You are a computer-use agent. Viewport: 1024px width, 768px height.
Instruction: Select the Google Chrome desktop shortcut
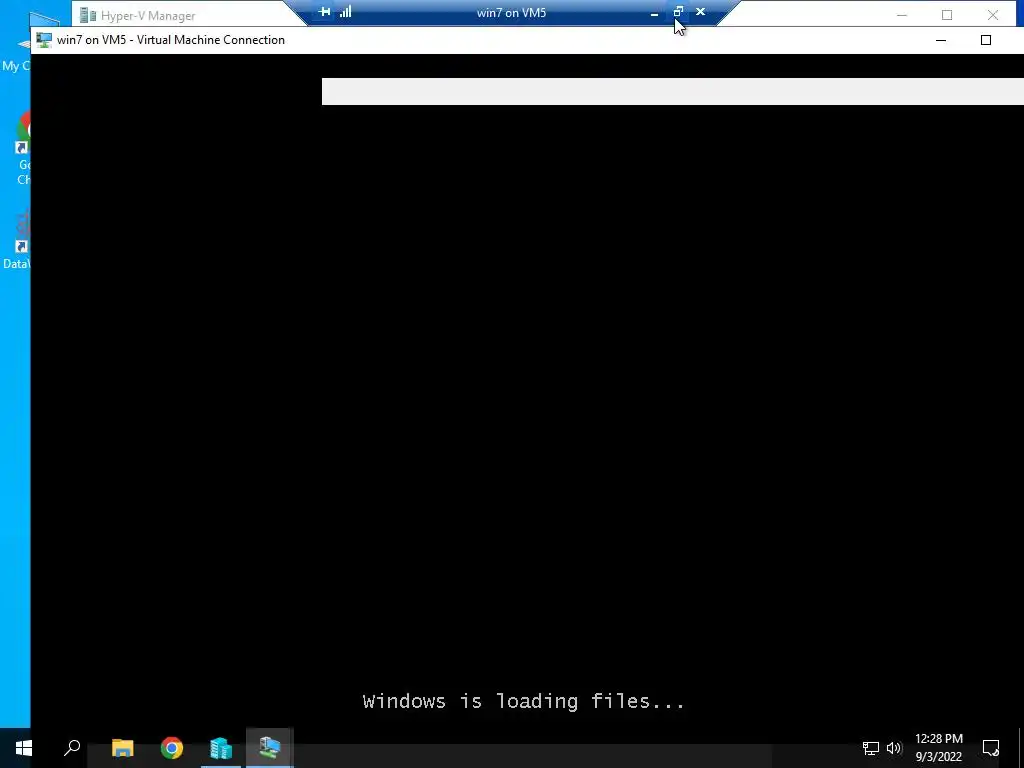[21, 148]
